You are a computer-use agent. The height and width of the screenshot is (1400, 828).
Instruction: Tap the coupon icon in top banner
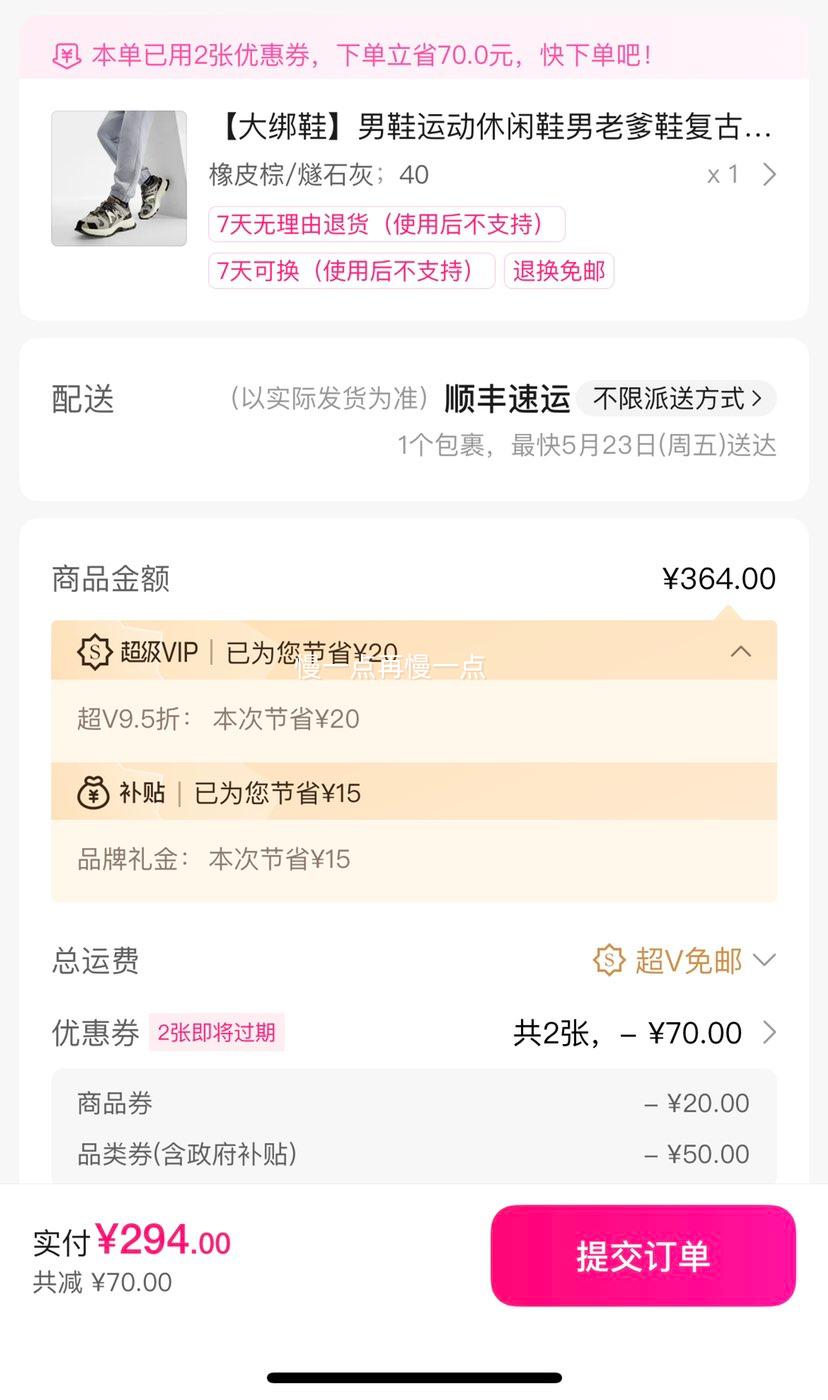pyautogui.click(x=66, y=56)
